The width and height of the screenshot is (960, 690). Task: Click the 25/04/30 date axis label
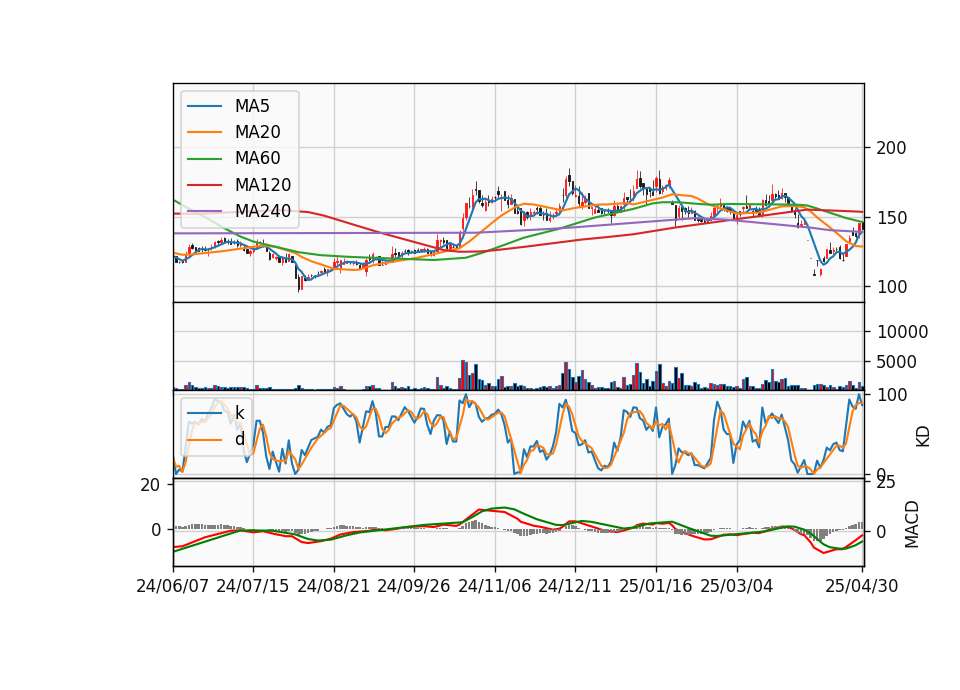(862, 586)
